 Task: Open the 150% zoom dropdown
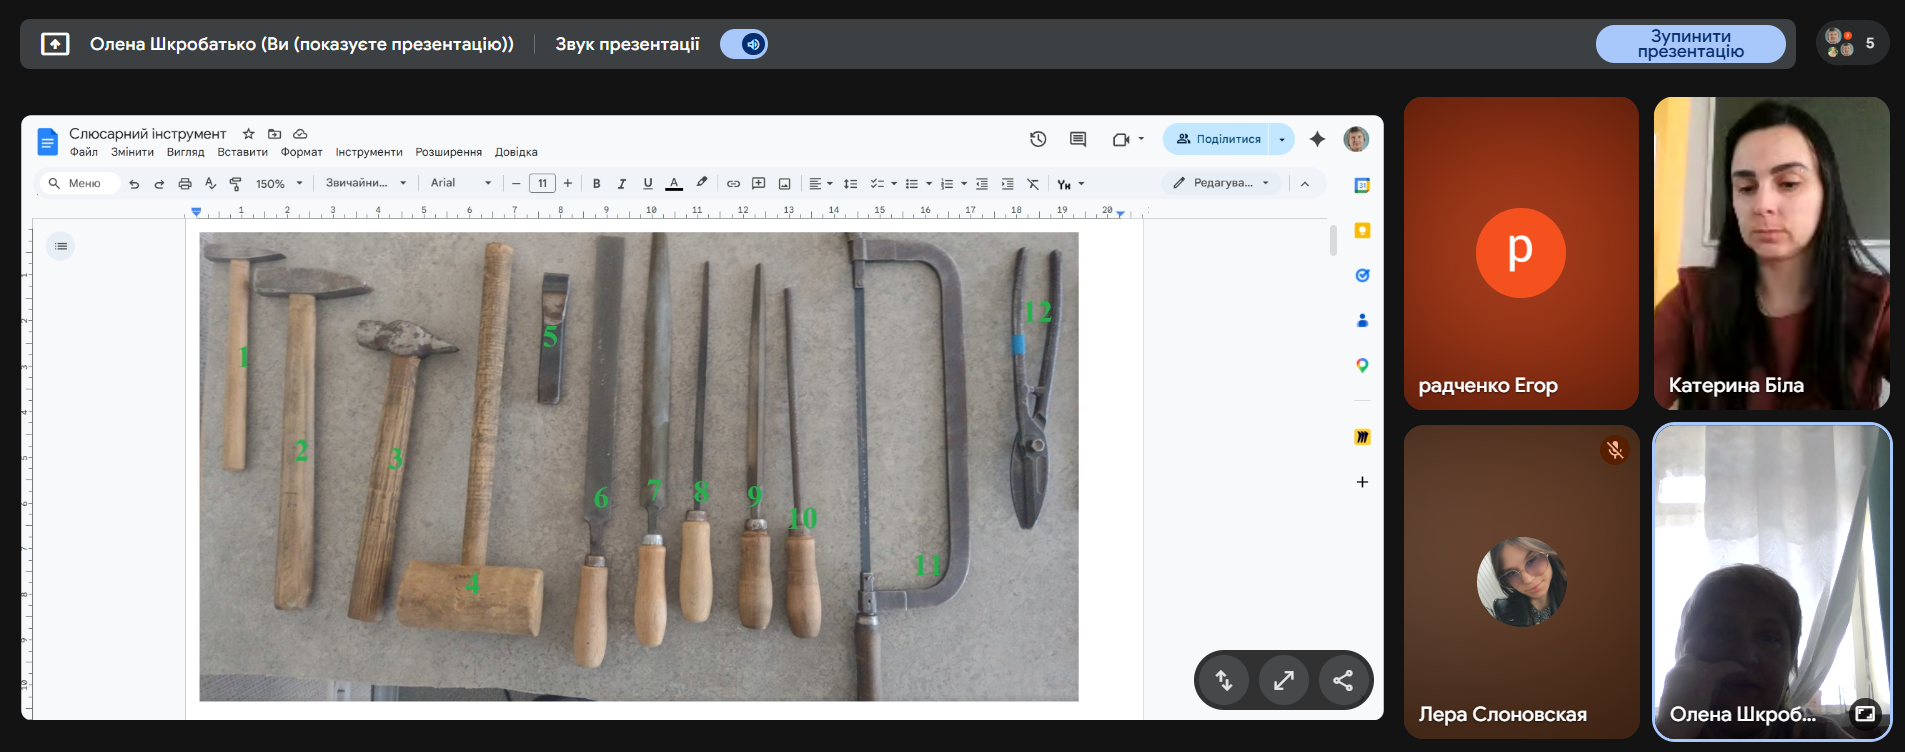coord(279,184)
